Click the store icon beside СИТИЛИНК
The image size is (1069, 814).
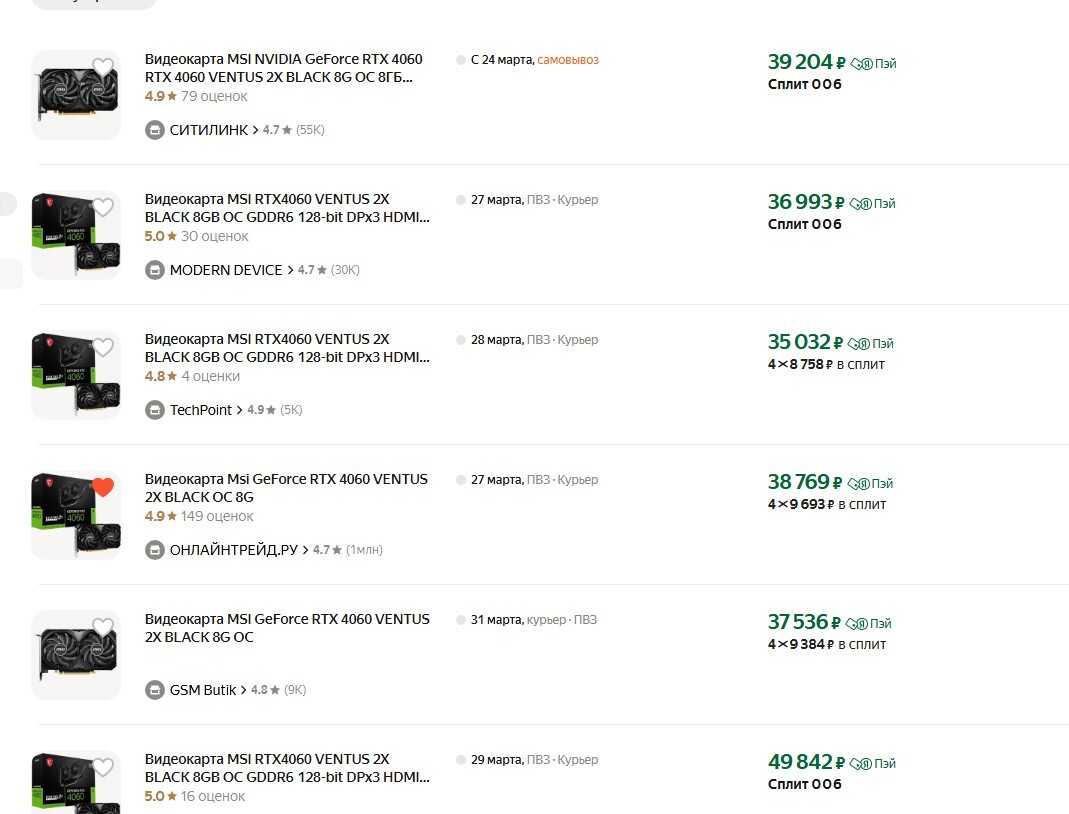(155, 130)
